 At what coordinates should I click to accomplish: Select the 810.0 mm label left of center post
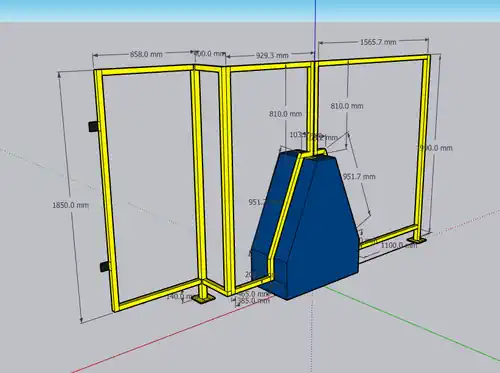(285, 114)
